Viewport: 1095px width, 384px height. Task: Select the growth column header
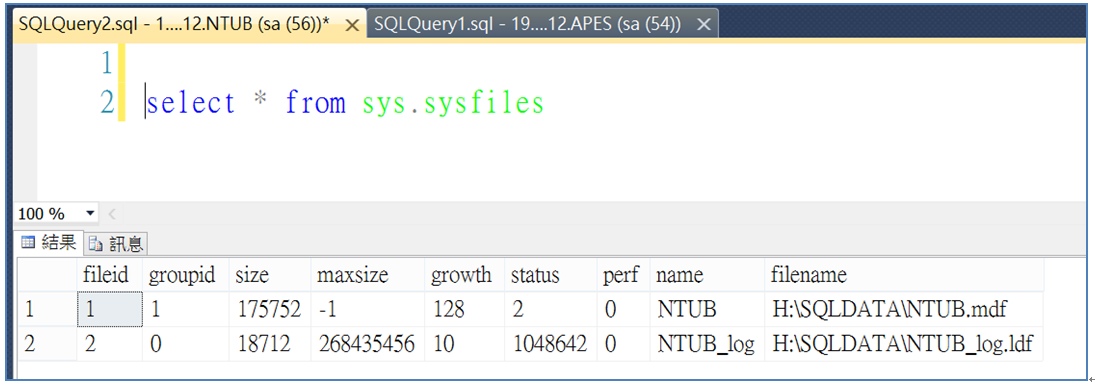click(464, 275)
